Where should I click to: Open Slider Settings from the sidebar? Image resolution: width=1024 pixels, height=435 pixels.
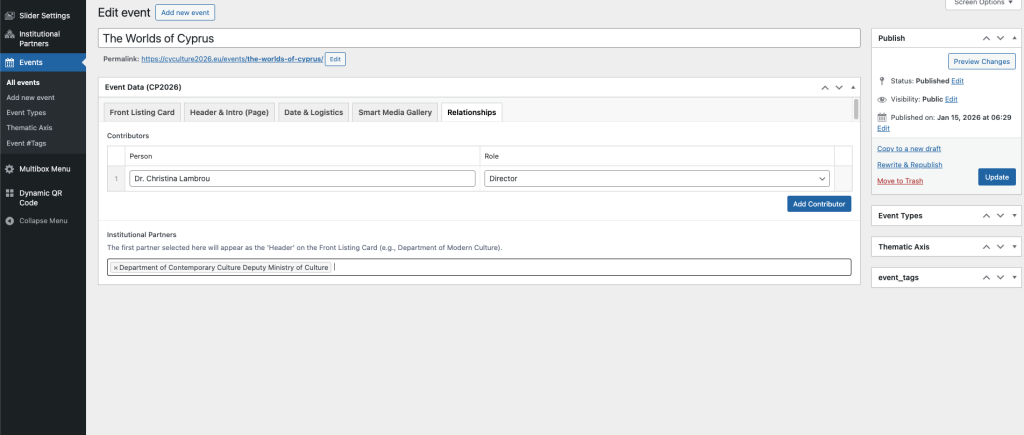point(42,16)
